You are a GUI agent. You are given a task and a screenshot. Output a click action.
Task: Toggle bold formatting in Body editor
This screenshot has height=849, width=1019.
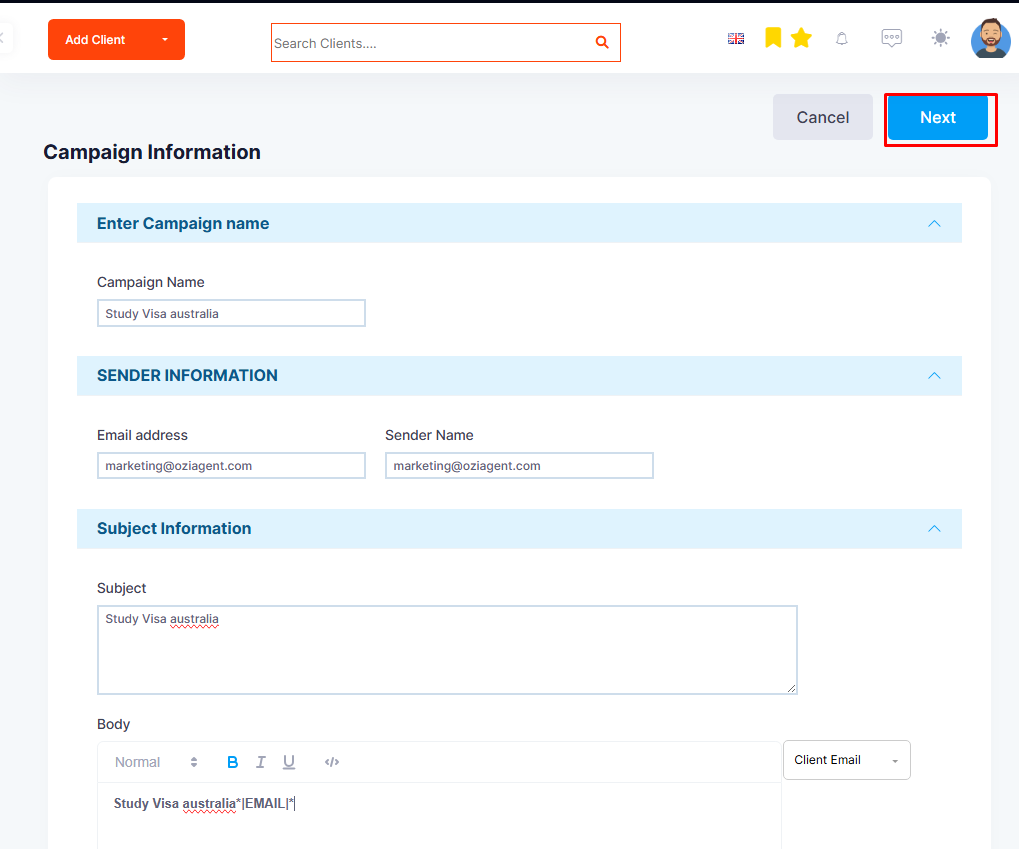[232, 762]
